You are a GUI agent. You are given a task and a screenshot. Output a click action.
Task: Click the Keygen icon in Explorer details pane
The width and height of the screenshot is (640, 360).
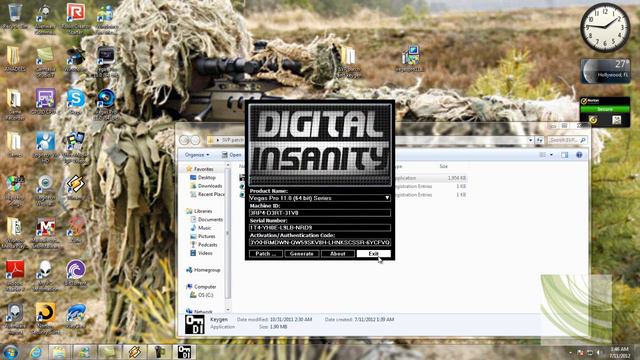point(195,324)
